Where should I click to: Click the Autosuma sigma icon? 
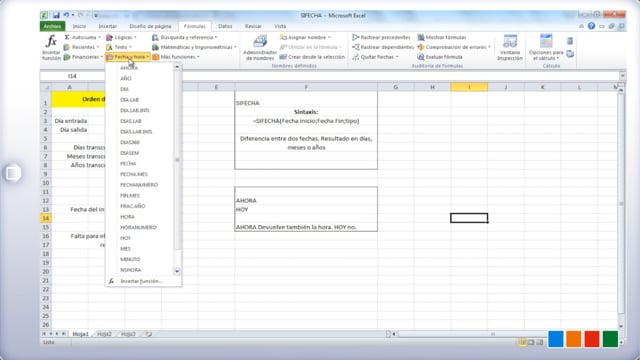click(x=67, y=37)
